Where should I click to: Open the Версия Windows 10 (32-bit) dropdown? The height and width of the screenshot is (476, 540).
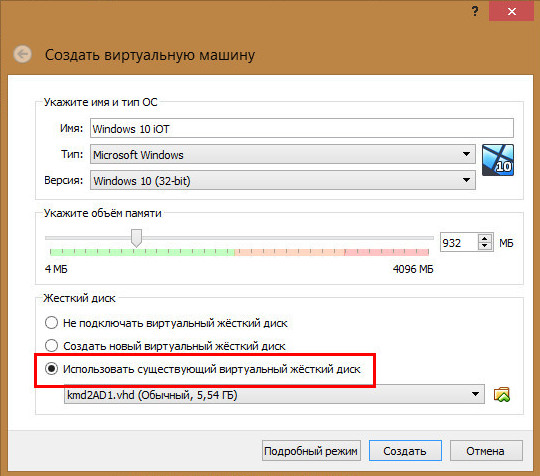283,180
